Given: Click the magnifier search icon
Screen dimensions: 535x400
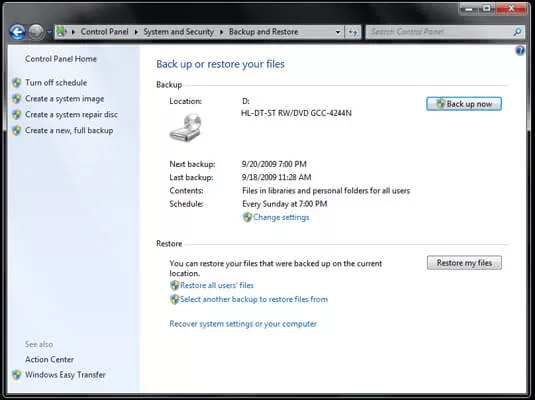Looking at the screenshot, I should [517, 32].
